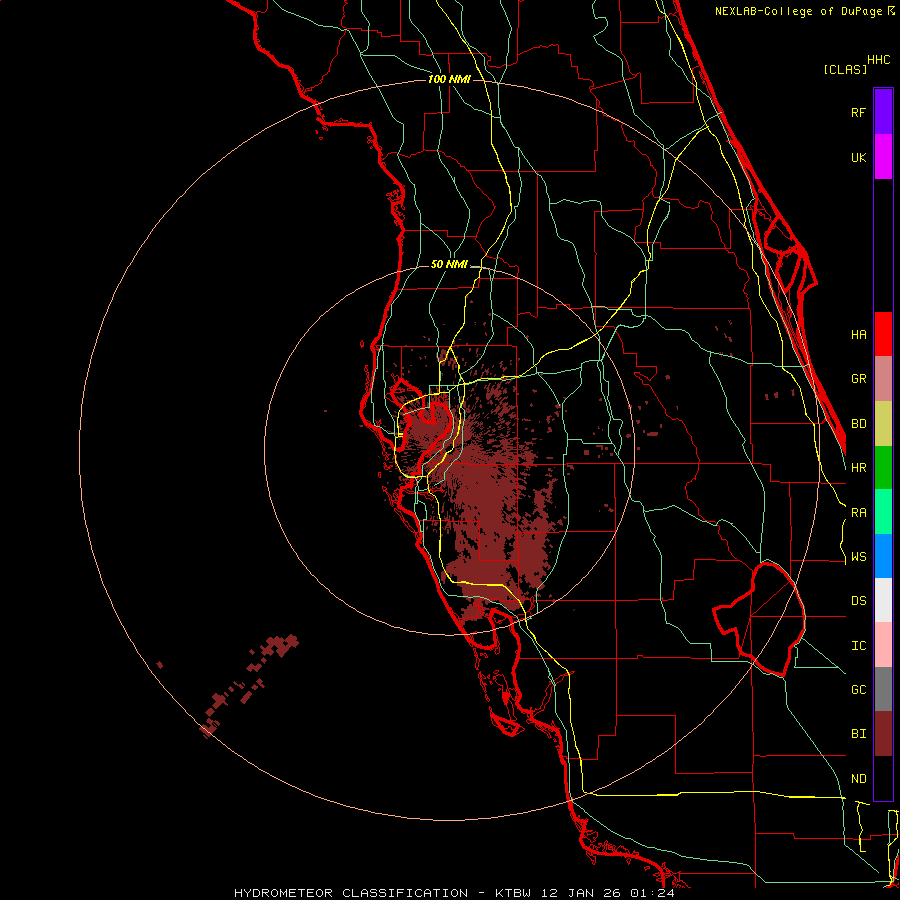Click the BI legend label
Image resolution: width=900 pixels, height=900 pixels.
coord(858,734)
